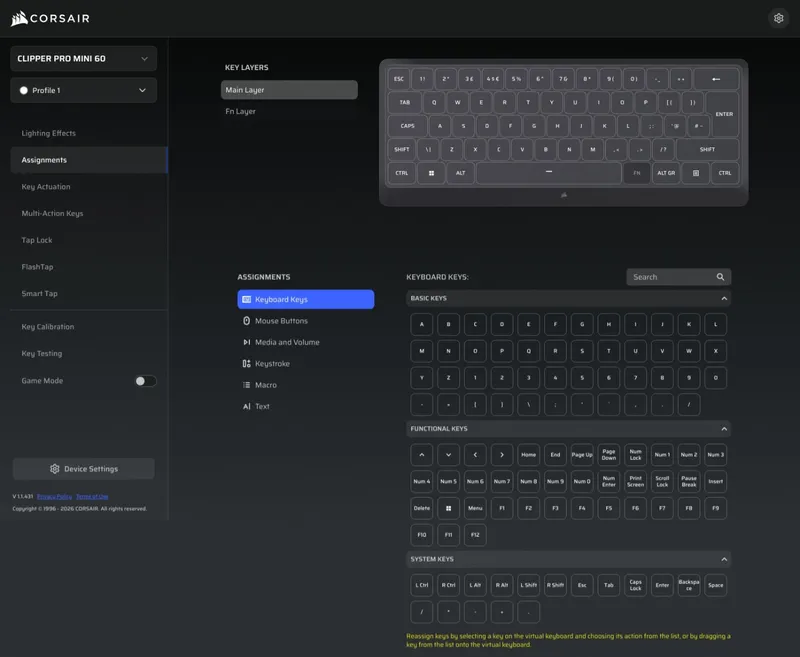Pick the Backspace system key
This screenshot has height=657, width=800.
[x=689, y=586]
